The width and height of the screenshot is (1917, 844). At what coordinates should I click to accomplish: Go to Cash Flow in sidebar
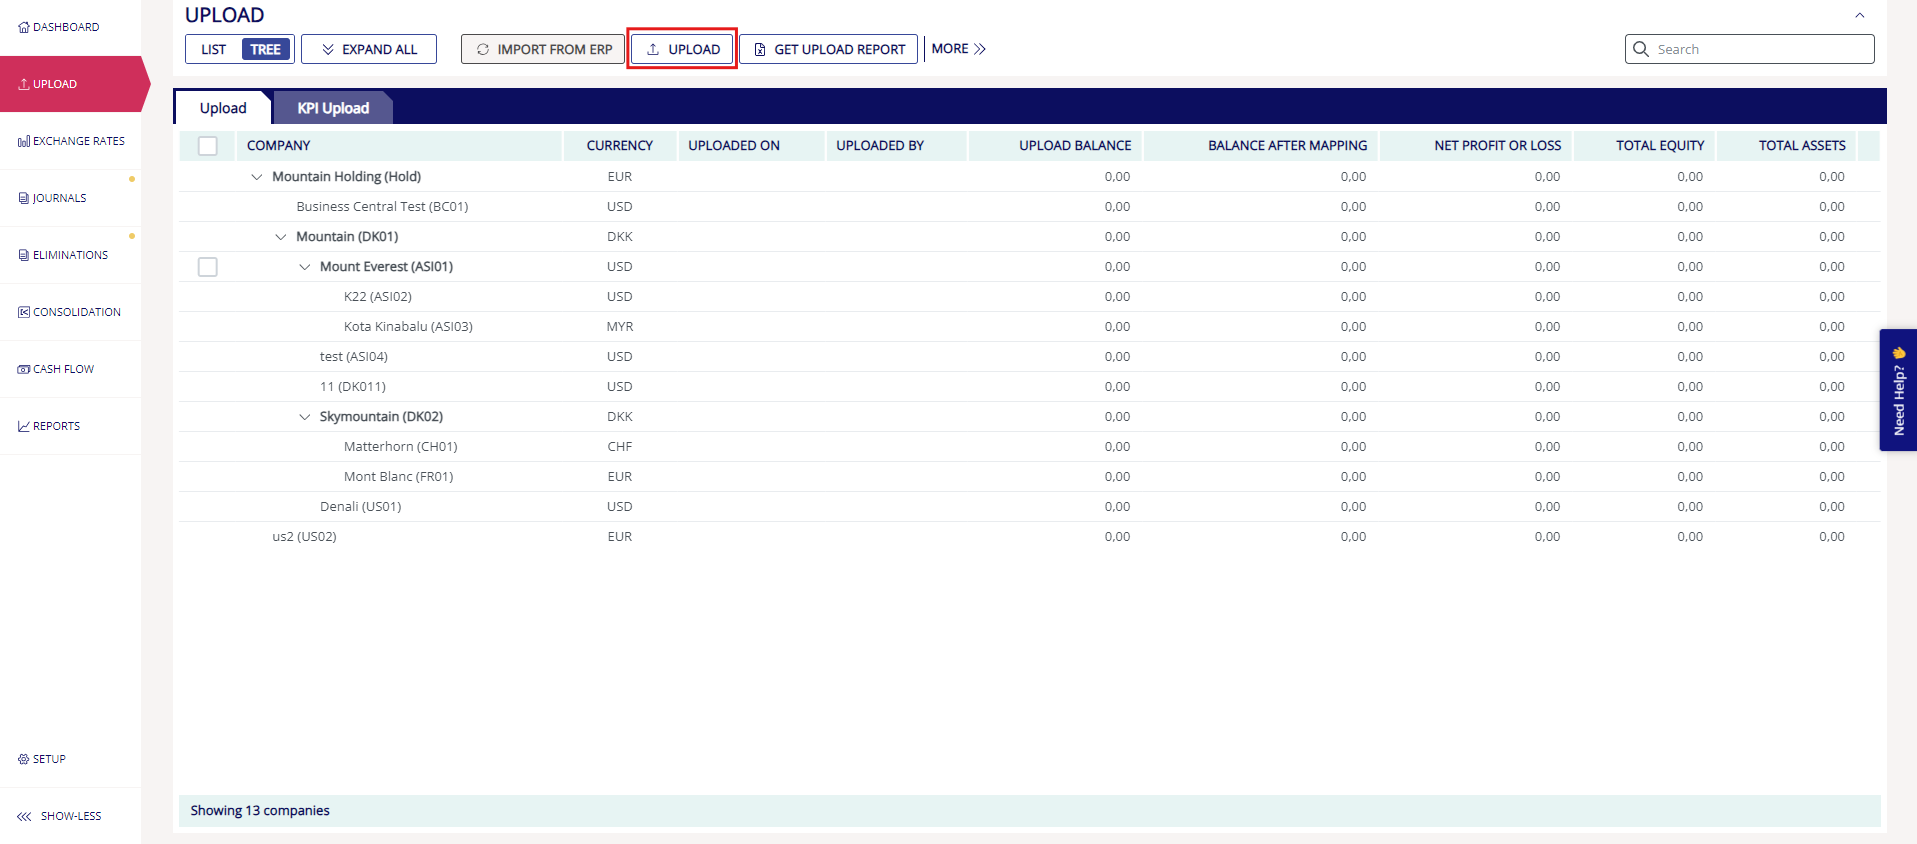[x=70, y=369]
